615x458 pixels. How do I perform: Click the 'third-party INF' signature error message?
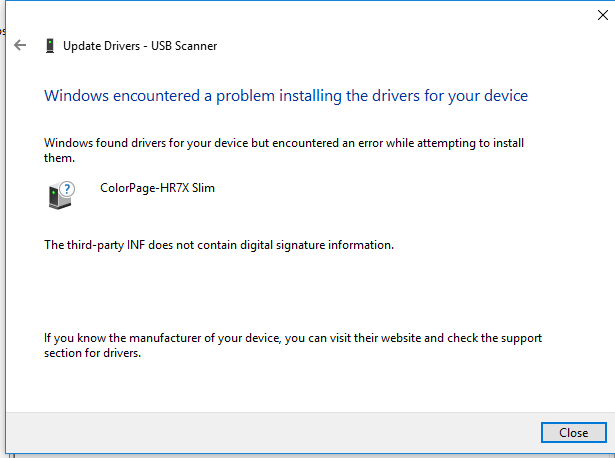click(x=219, y=245)
